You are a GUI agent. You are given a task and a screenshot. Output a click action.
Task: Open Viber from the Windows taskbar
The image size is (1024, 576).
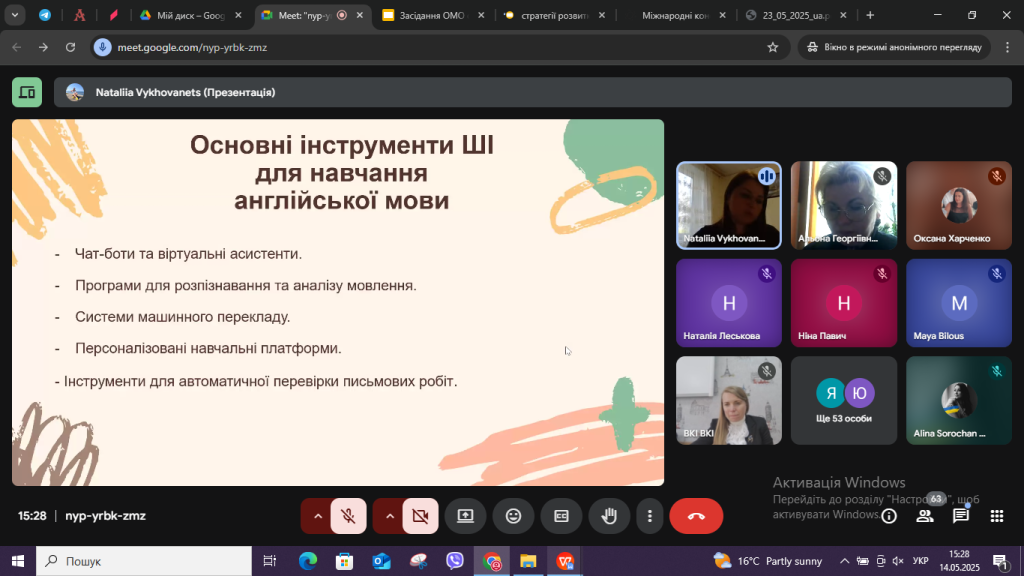tap(455, 561)
